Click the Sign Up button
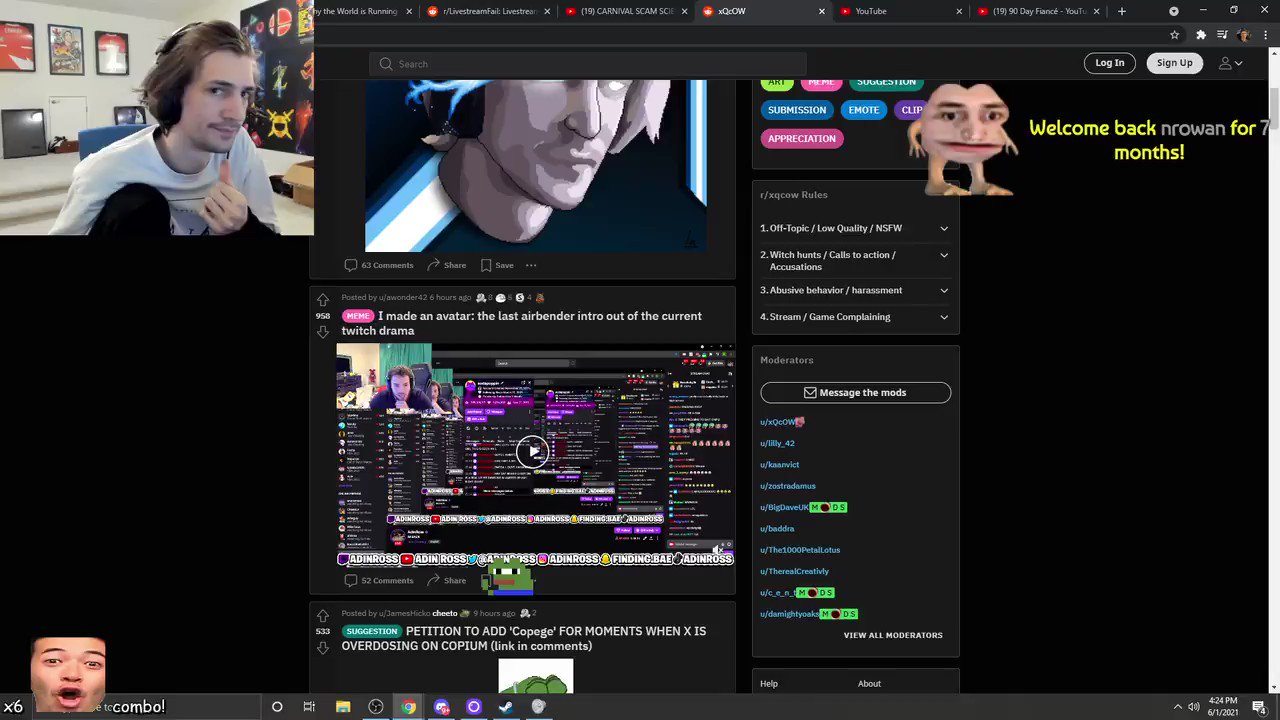This screenshot has width=1280, height=720. coord(1174,63)
